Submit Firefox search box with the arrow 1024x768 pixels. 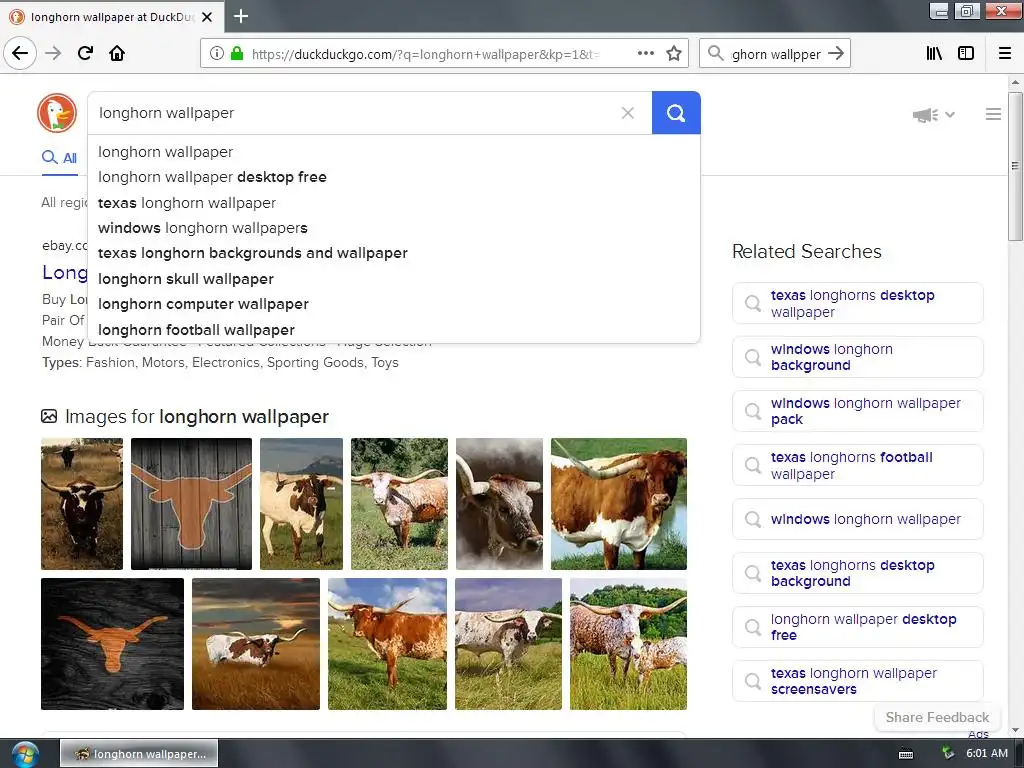(x=836, y=53)
